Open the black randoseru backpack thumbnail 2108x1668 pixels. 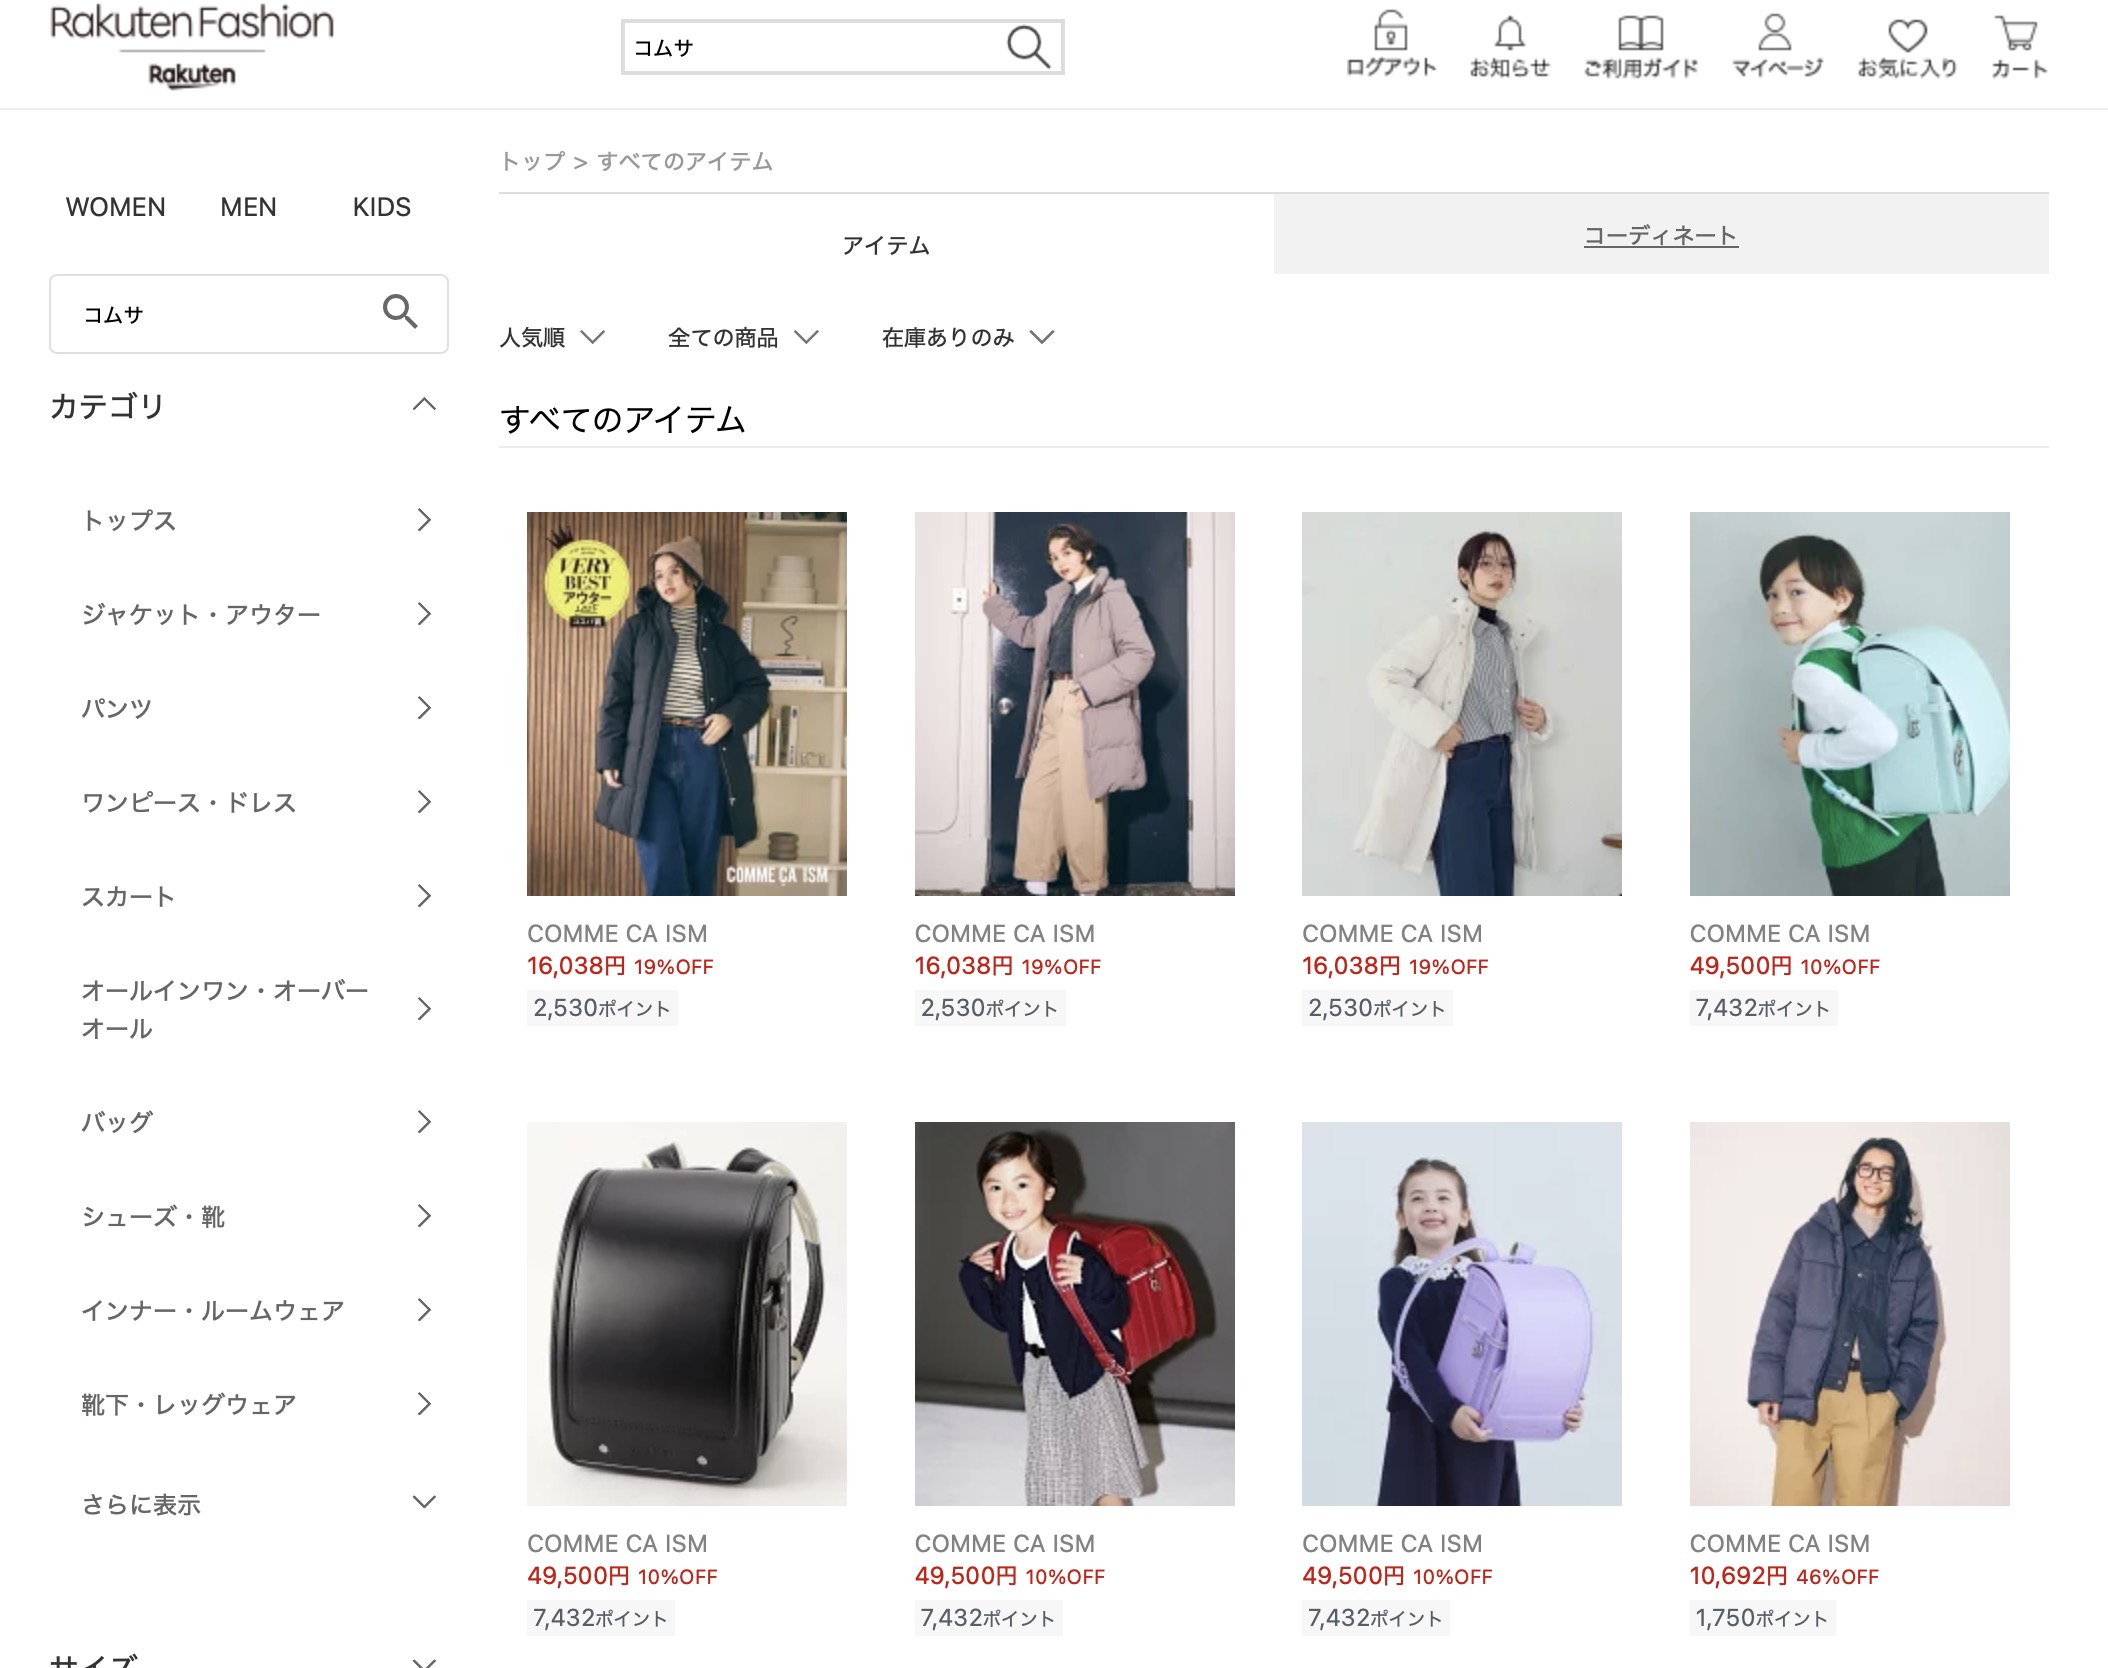click(x=686, y=1313)
